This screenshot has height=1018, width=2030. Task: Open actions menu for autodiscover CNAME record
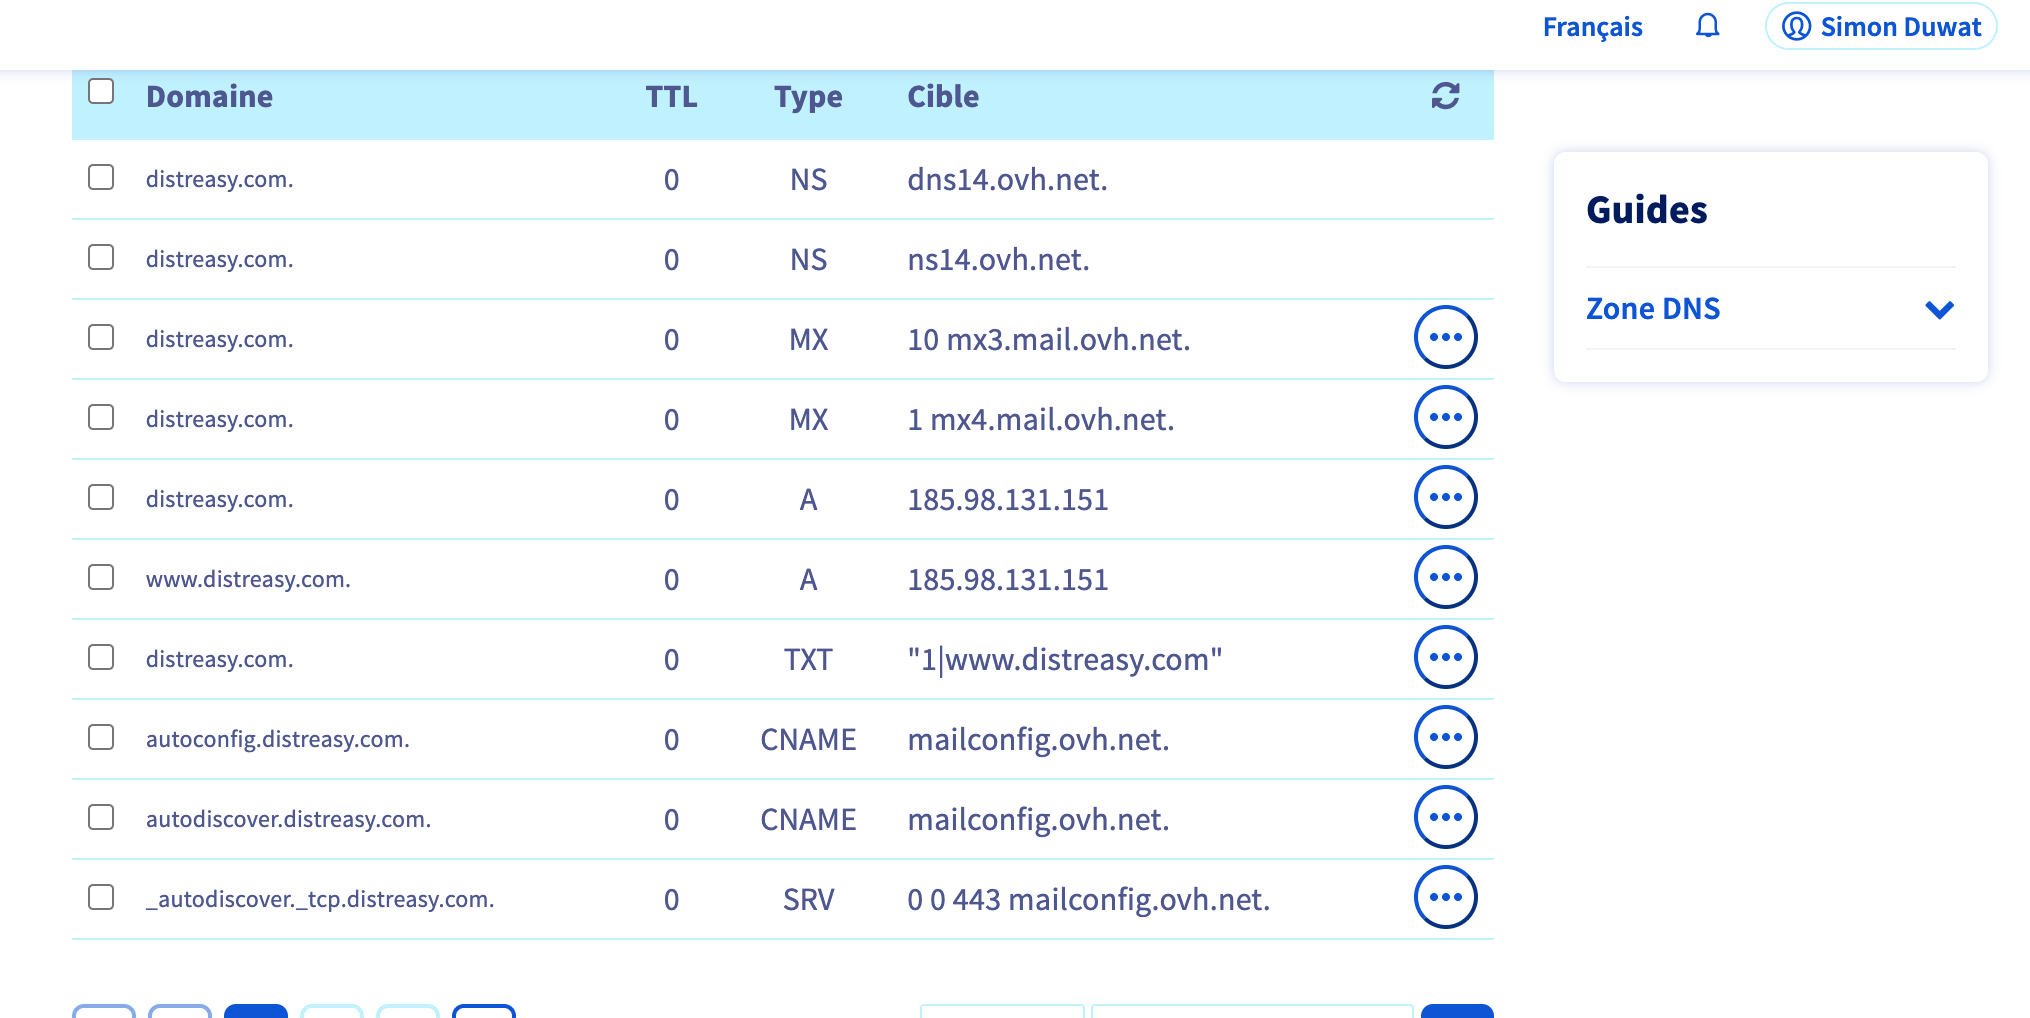tap(1445, 818)
